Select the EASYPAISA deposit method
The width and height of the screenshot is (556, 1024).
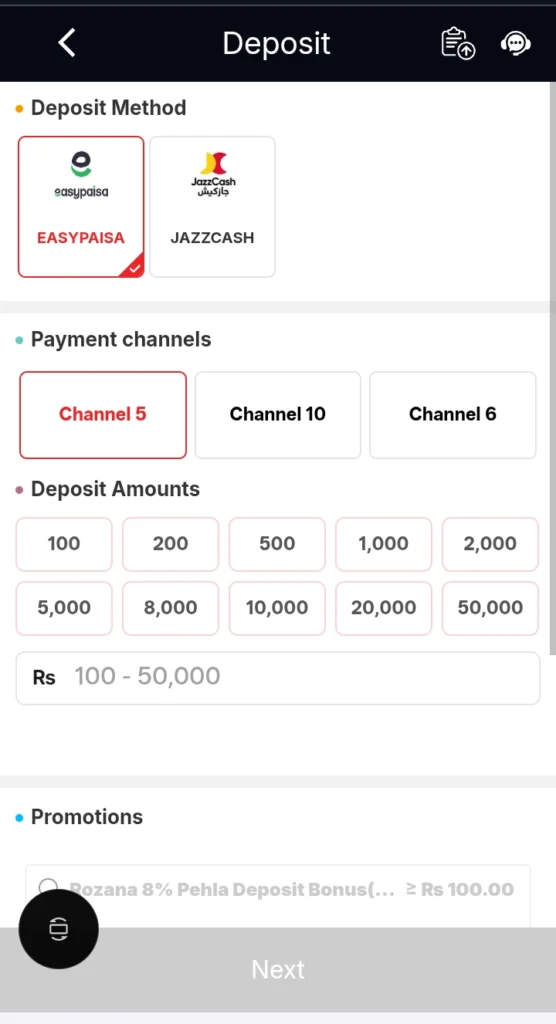pos(81,207)
